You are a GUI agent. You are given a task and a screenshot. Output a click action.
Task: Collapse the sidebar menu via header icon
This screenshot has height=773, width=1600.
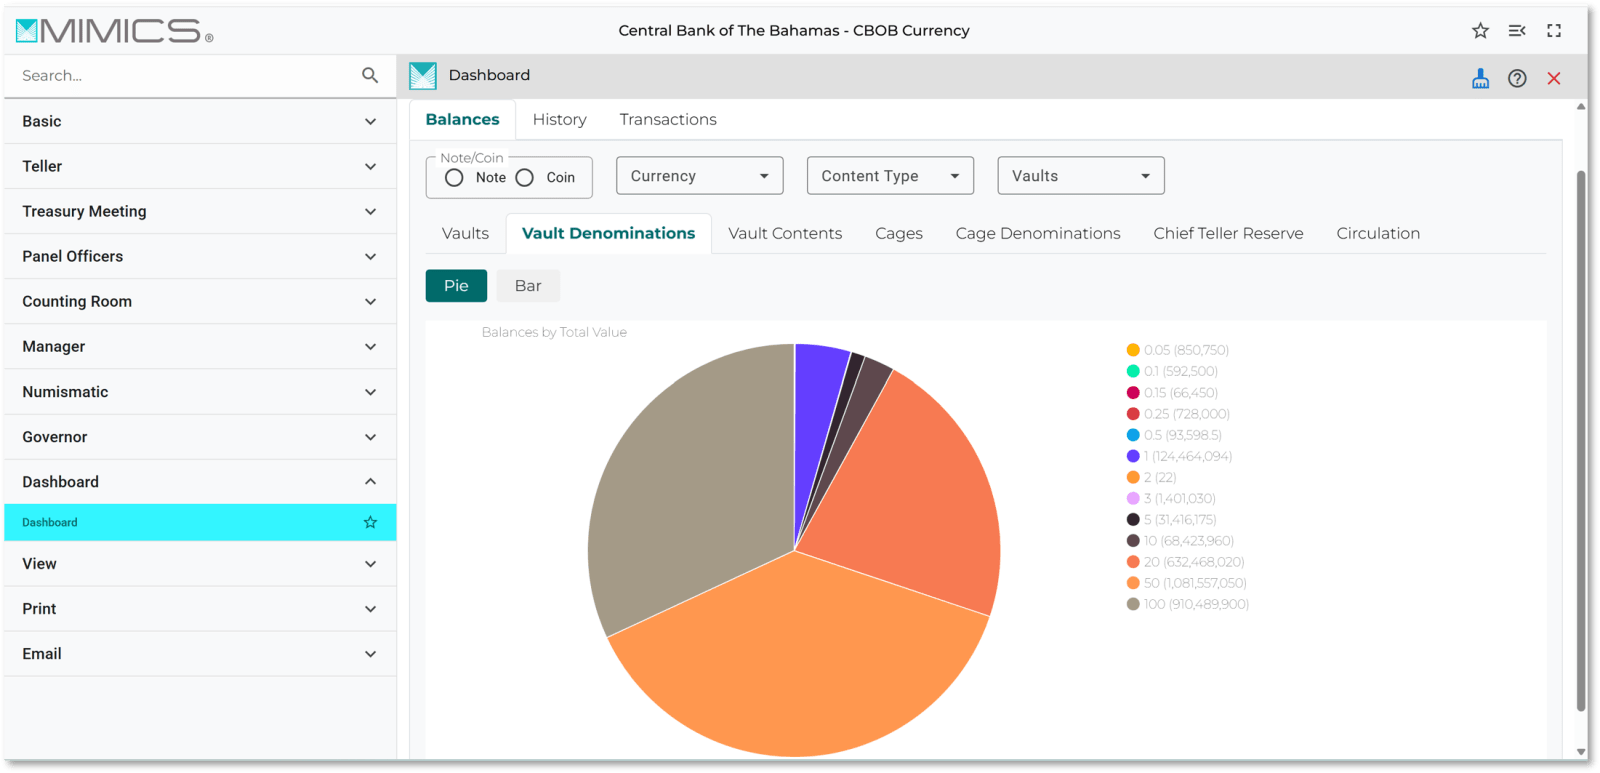tap(1517, 31)
